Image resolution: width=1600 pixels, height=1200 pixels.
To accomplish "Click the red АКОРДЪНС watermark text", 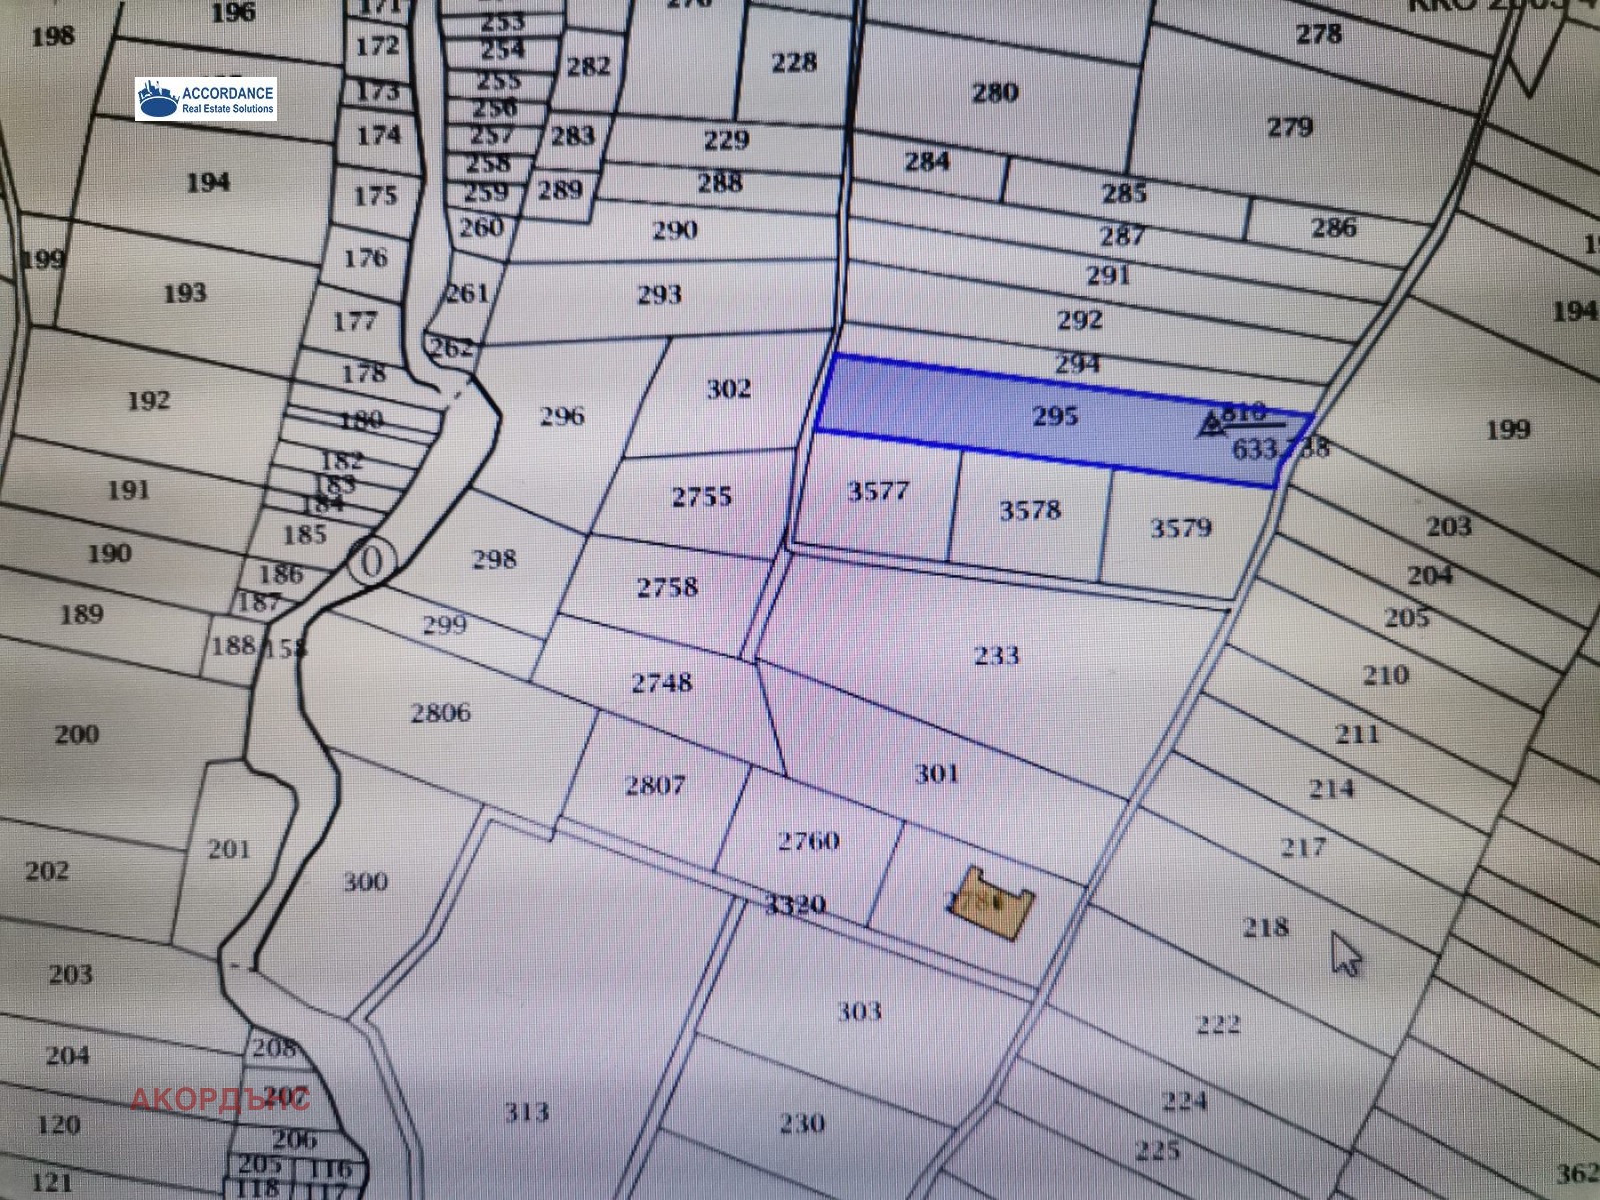I will coord(220,1099).
